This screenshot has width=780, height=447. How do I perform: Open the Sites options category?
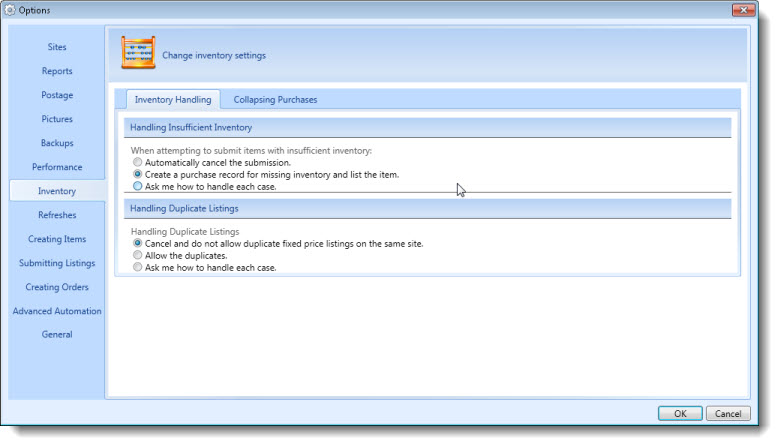click(57, 47)
